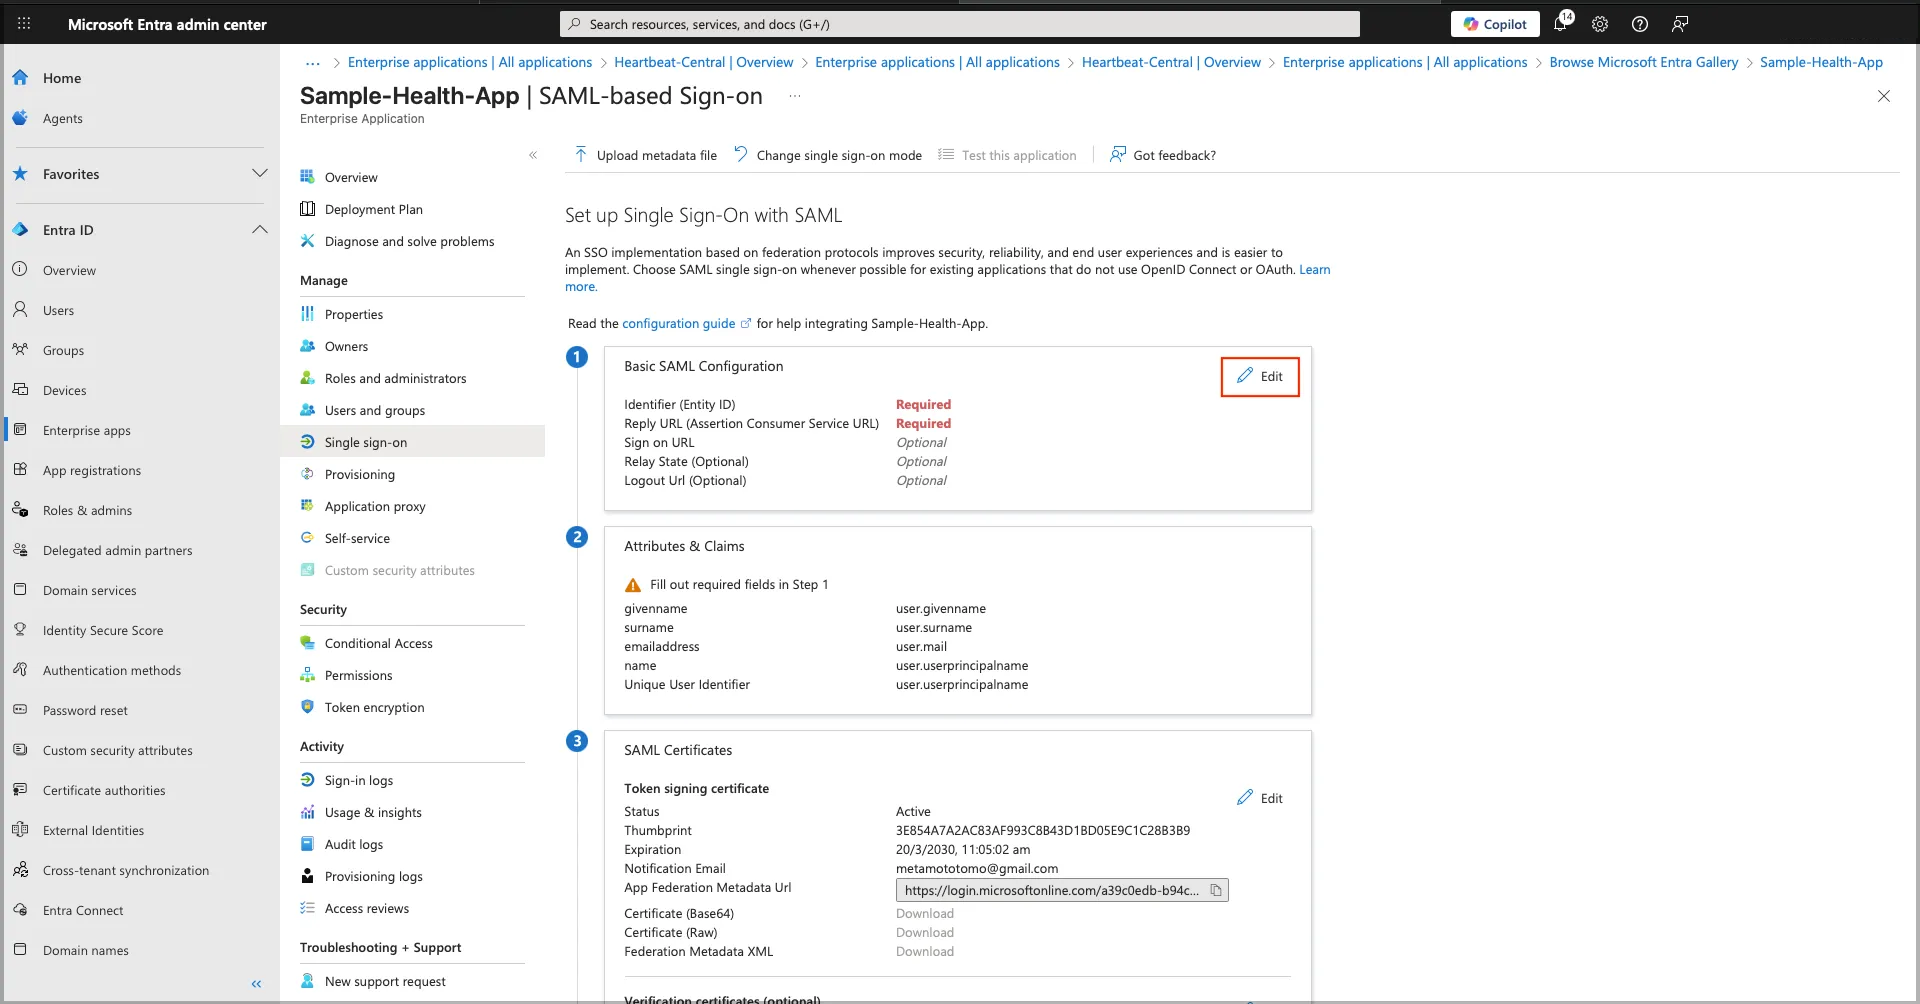Expand the Favorites section
The image size is (1920, 1004).
tap(260, 174)
